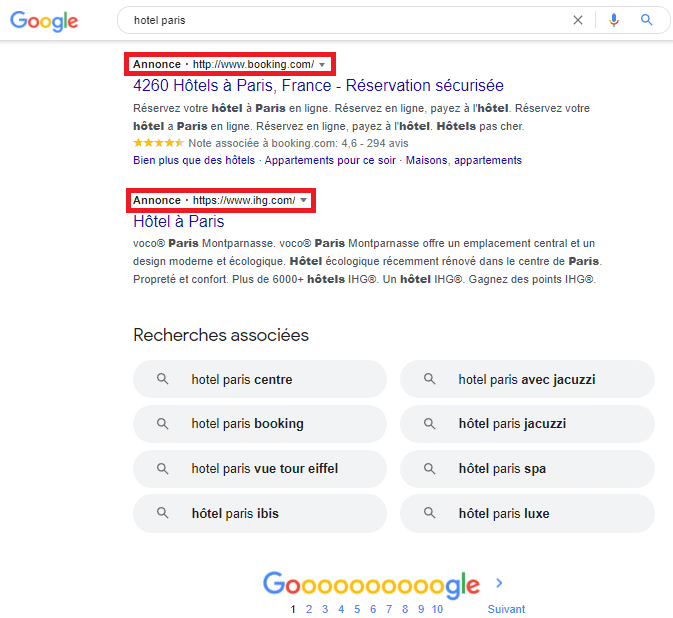Expand dropdown arrow next to ihg.com URL

[303, 200]
